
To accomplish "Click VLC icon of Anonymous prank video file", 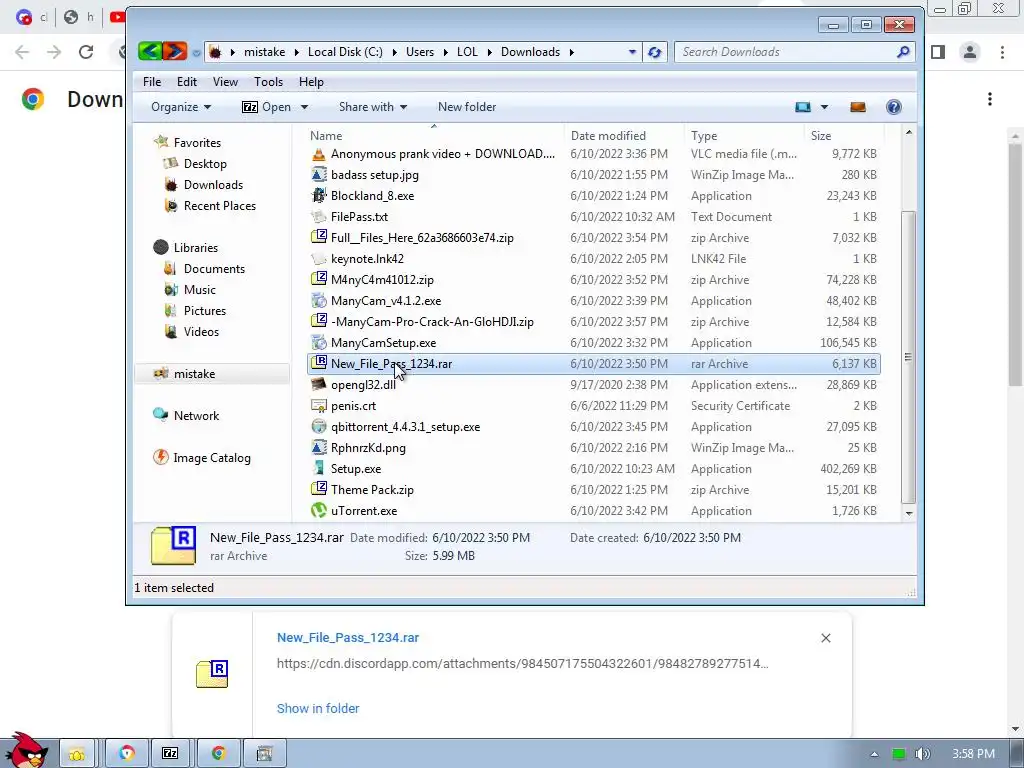I will [319, 154].
